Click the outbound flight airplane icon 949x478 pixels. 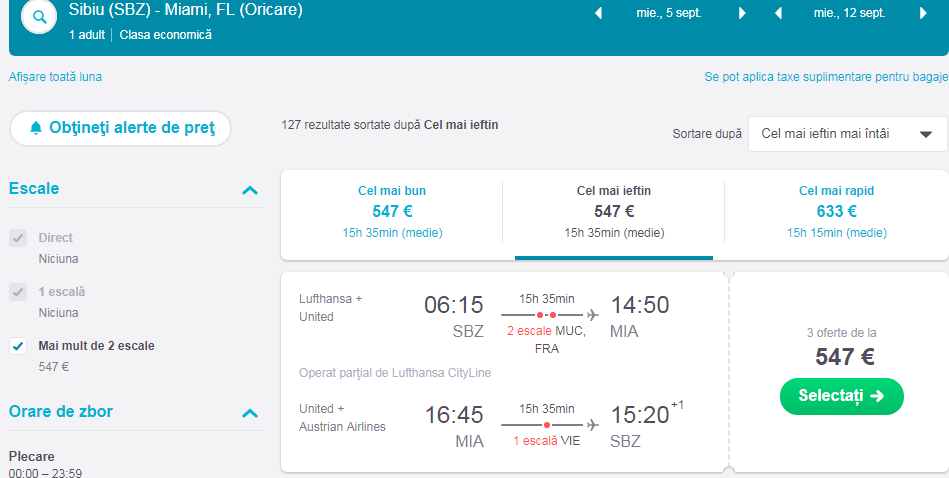point(593,315)
